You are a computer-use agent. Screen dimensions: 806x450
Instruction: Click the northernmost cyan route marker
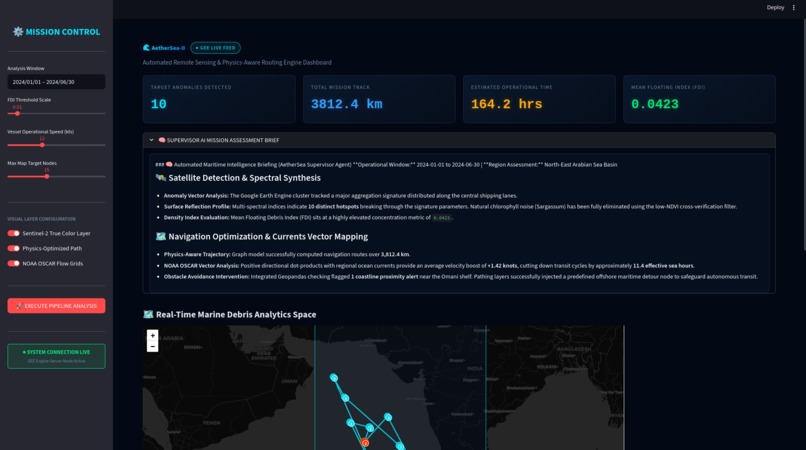pos(334,377)
